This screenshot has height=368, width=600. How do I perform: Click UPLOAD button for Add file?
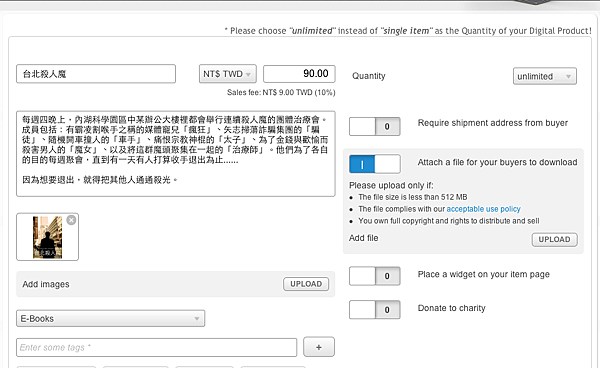click(554, 239)
